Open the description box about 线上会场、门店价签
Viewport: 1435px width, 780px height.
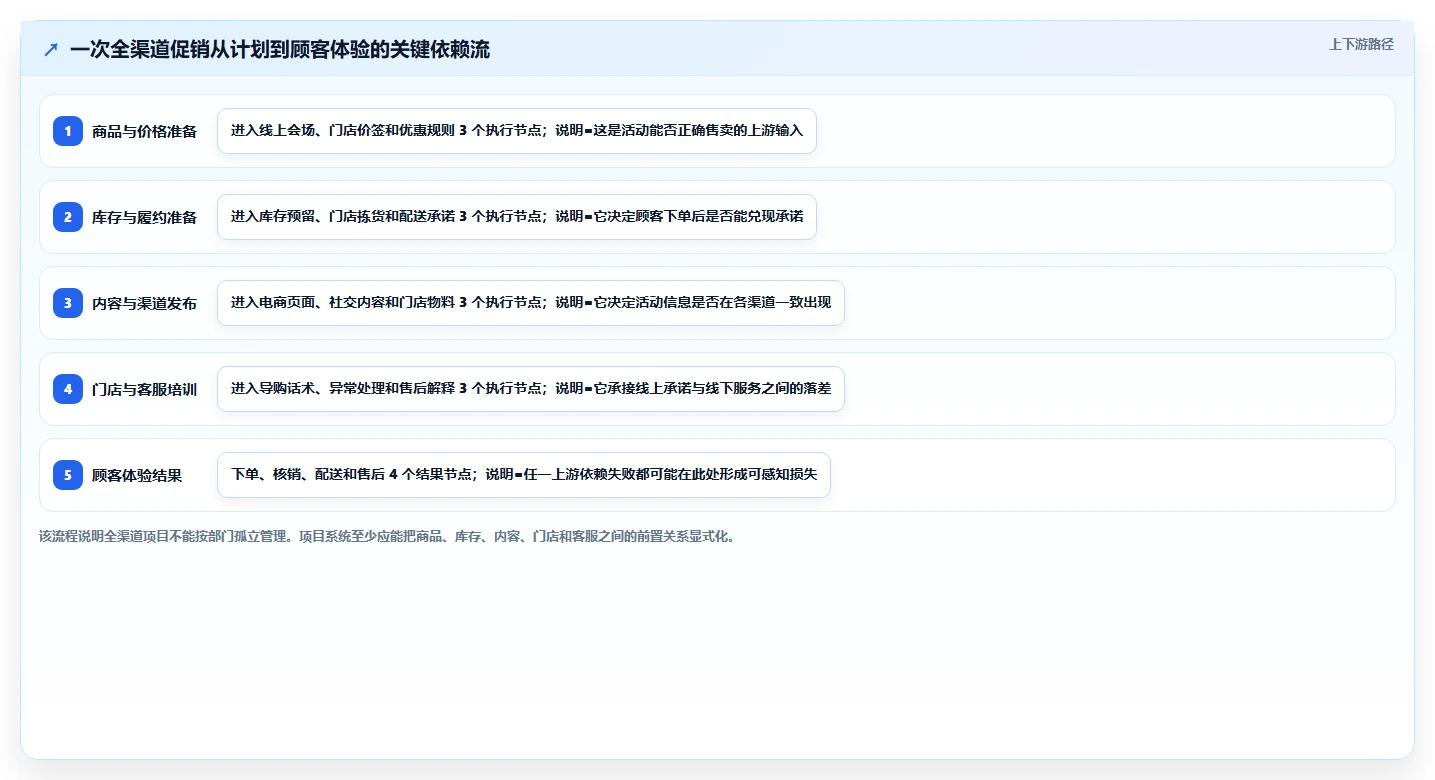517,131
